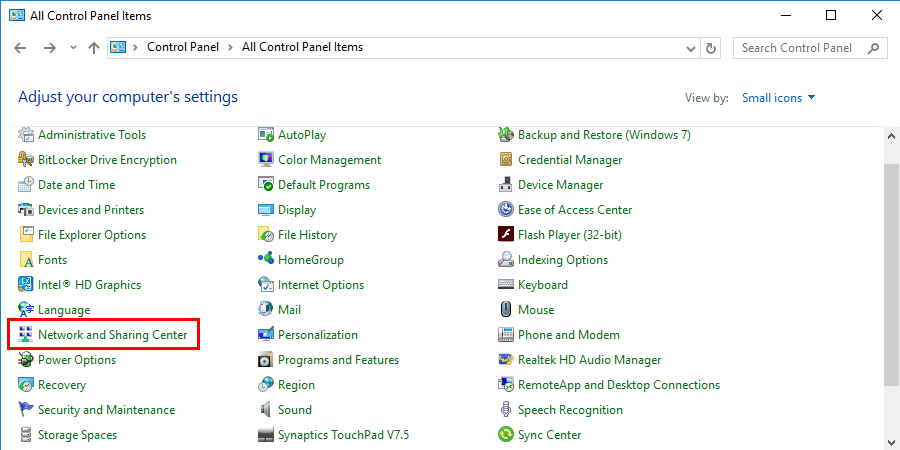Click the Flash Player icon
The height and width of the screenshot is (450, 900).
506,235
